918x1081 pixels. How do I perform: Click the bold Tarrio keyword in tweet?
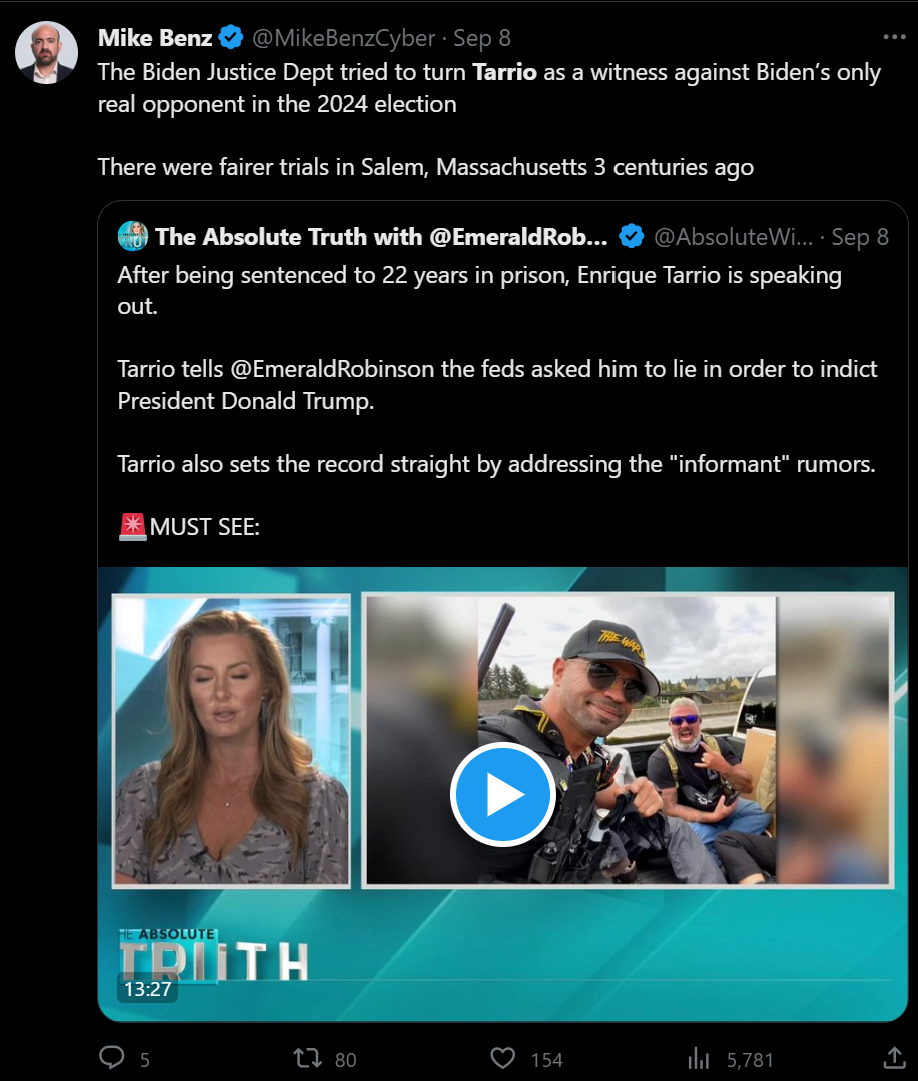(505, 73)
